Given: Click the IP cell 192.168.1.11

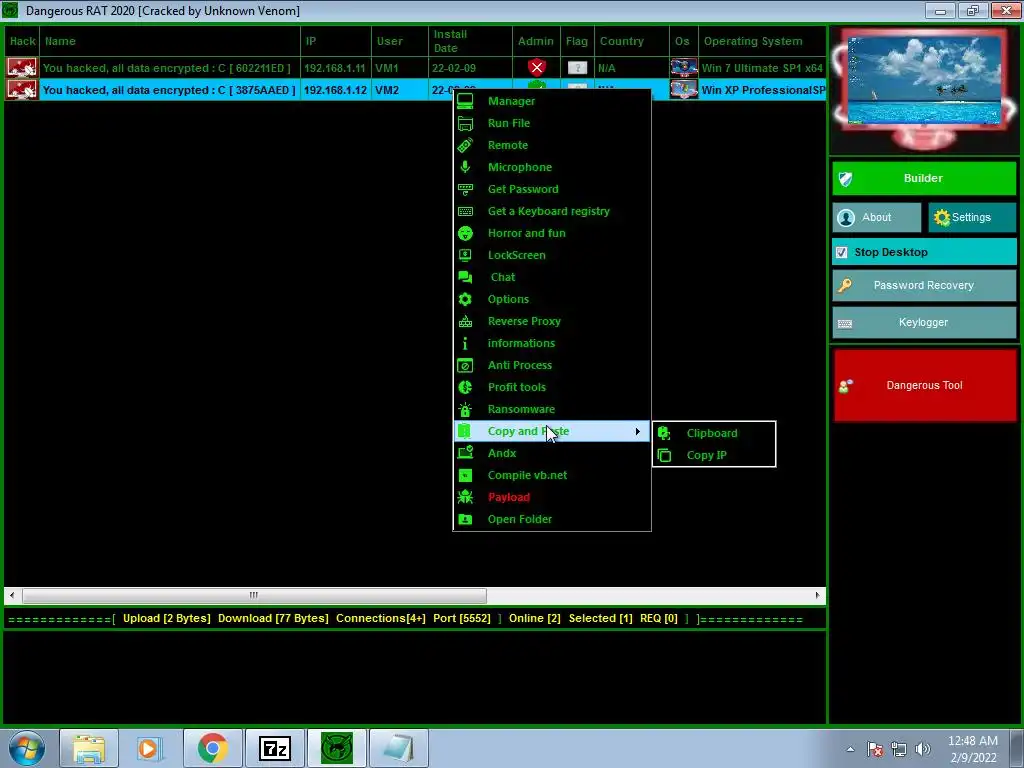Looking at the screenshot, I should [x=335, y=68].
